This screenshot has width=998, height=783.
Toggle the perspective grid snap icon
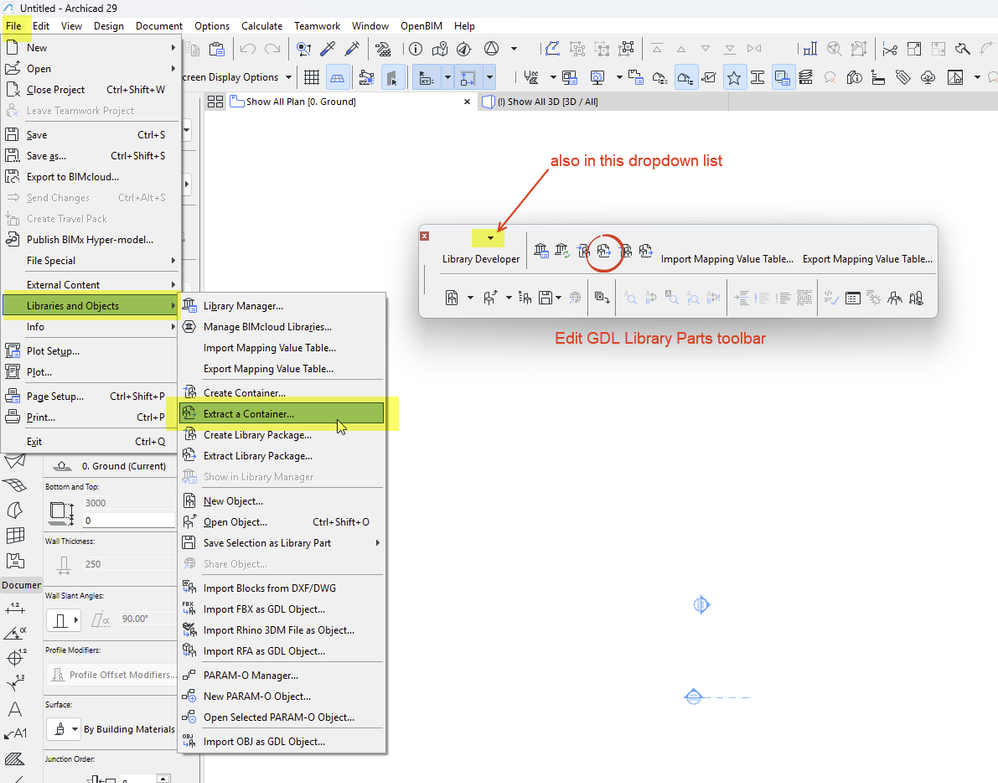pyautogui.click(x=337, y=78)
